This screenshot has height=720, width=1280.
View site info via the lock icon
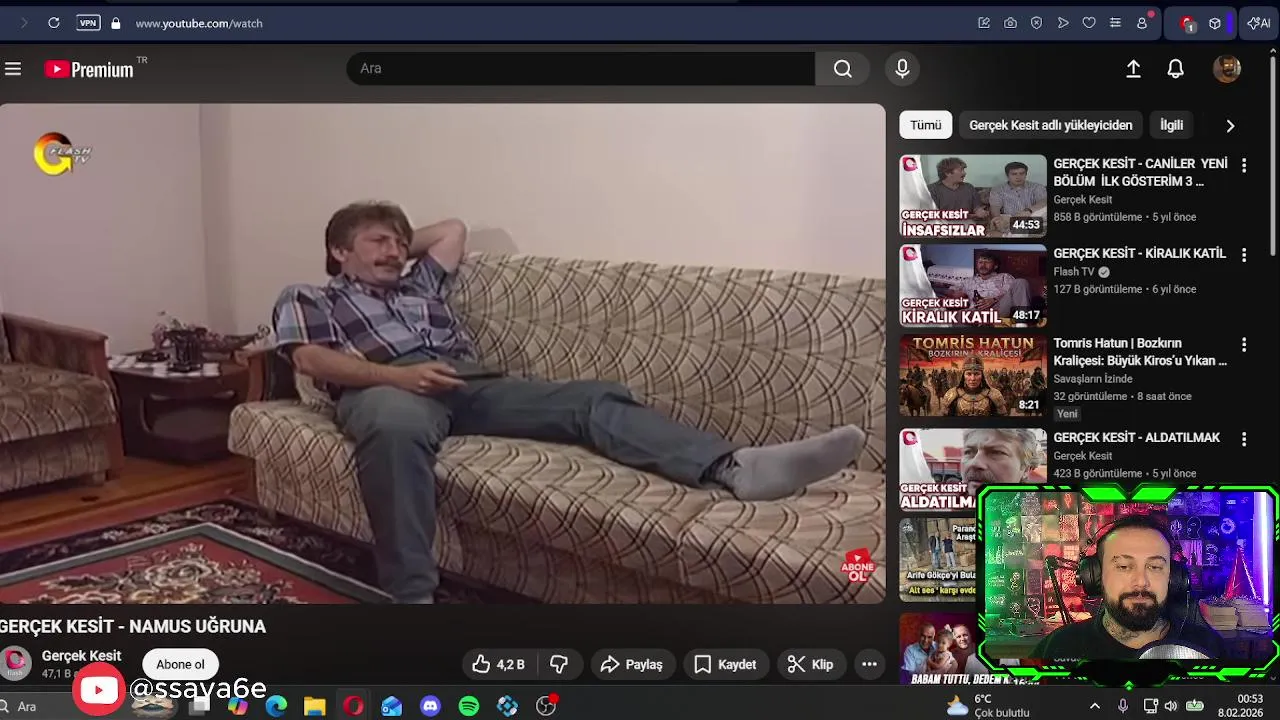pos(116,23)
